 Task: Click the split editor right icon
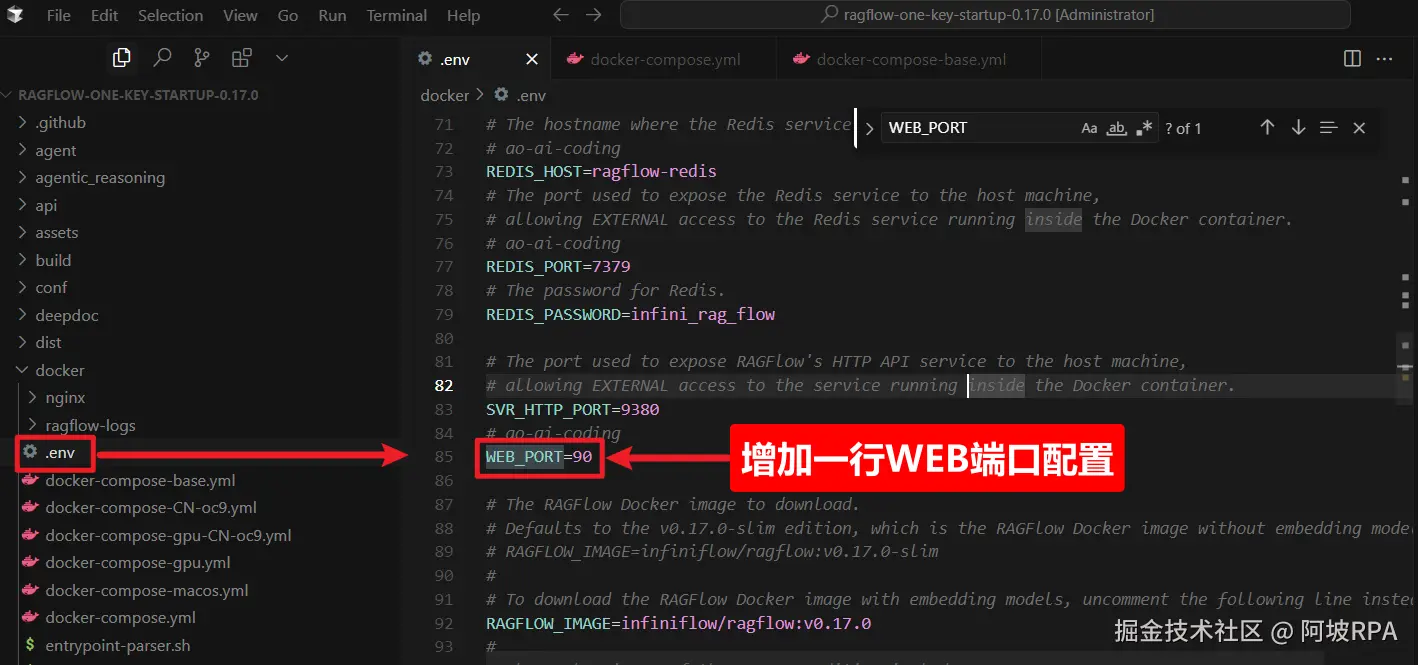(x=1352, y=59)
